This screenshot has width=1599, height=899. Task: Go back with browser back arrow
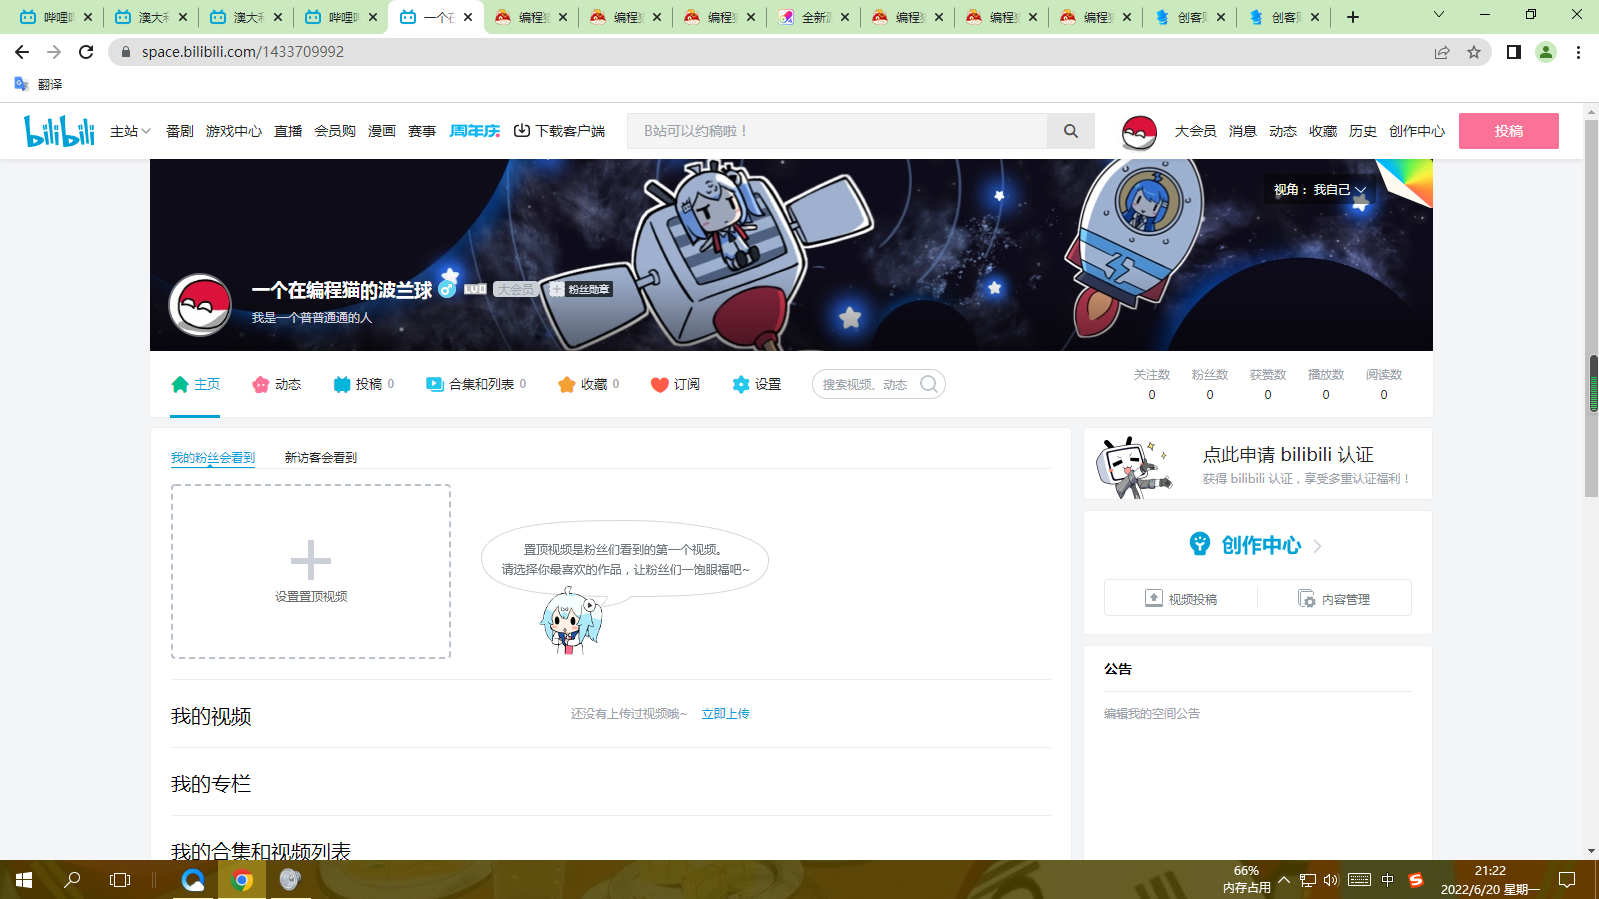tap(22, 52)
